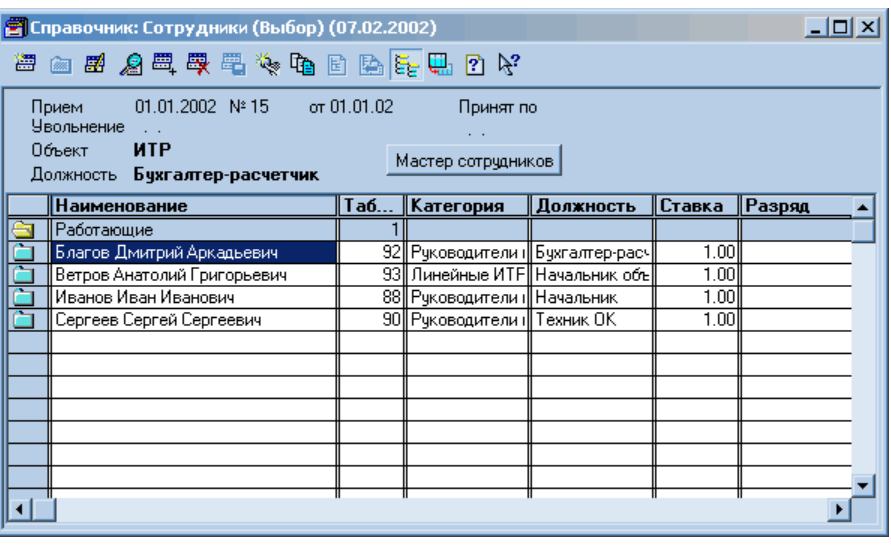Click the two overlapping documents toolbar icon
This screenshot has height=547, width=891.
pyautogui.click(x=302, y=64)
